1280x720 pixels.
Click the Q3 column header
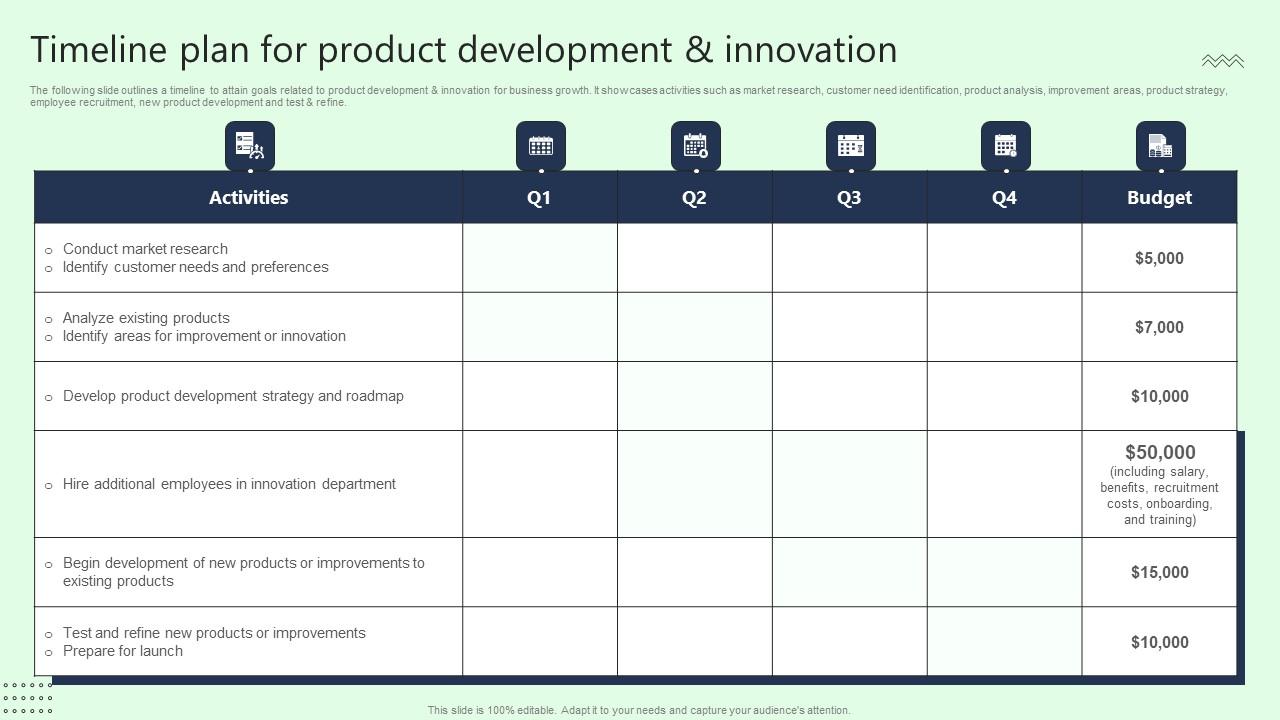pyautogui.click(x=850, y=197)
